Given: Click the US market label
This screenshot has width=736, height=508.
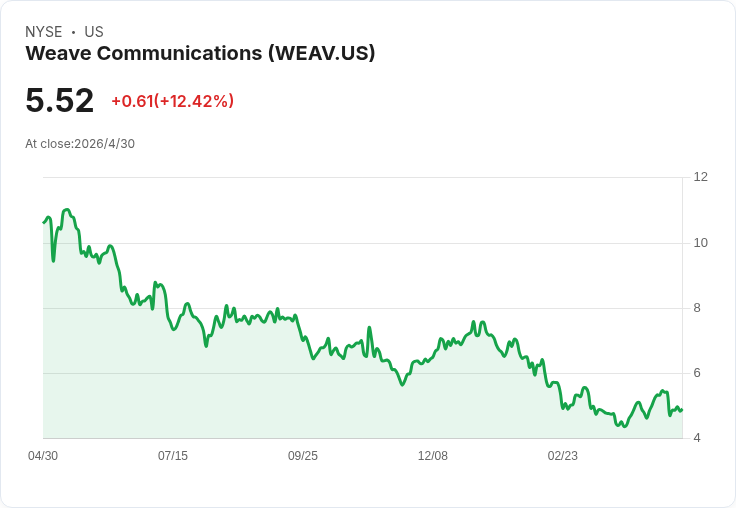Looking at the screenshot, I should click(x=94, y=32).
